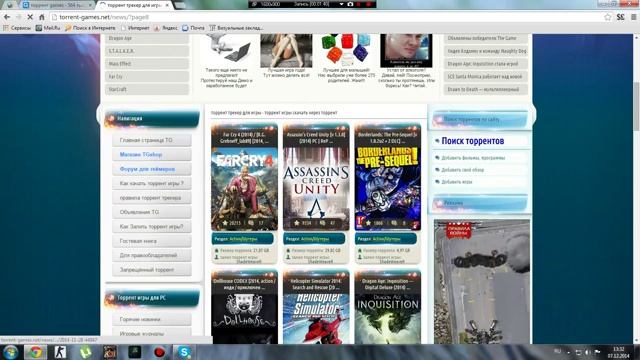
Task: Open the recorder resolution dropdown arrow
Action: click(341, 4)
